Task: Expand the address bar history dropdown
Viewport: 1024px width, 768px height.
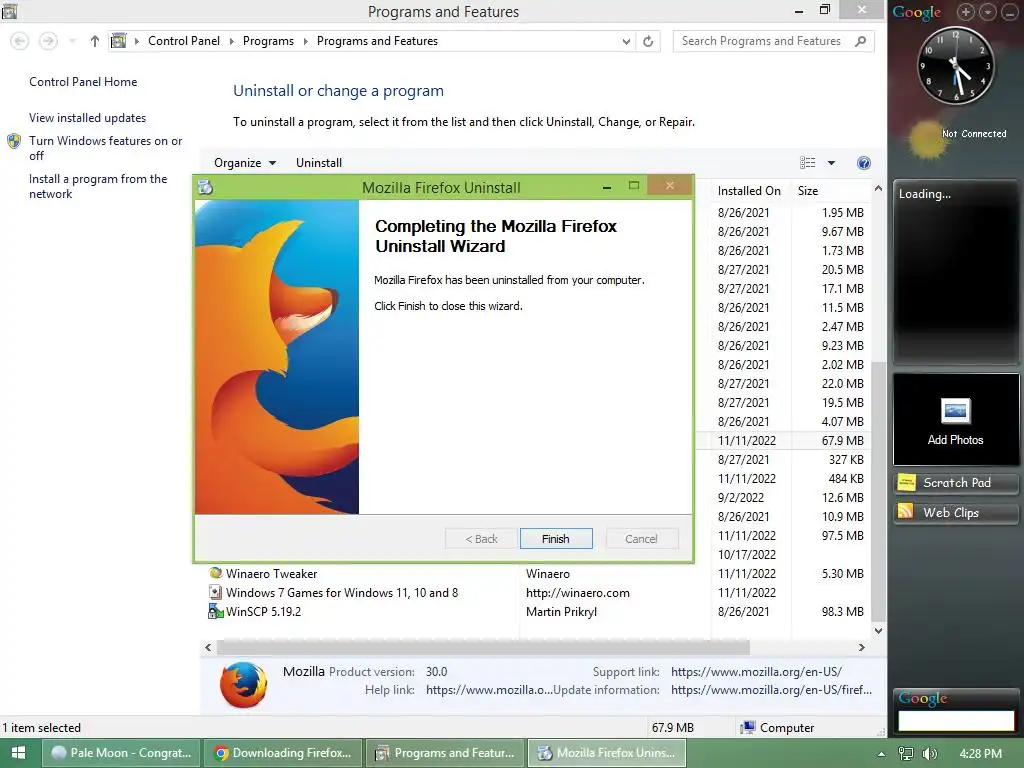Action: coord(626,41)
